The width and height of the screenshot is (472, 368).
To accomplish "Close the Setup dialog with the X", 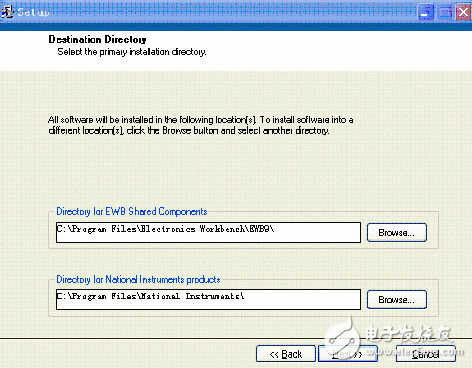I will [463, 12].
